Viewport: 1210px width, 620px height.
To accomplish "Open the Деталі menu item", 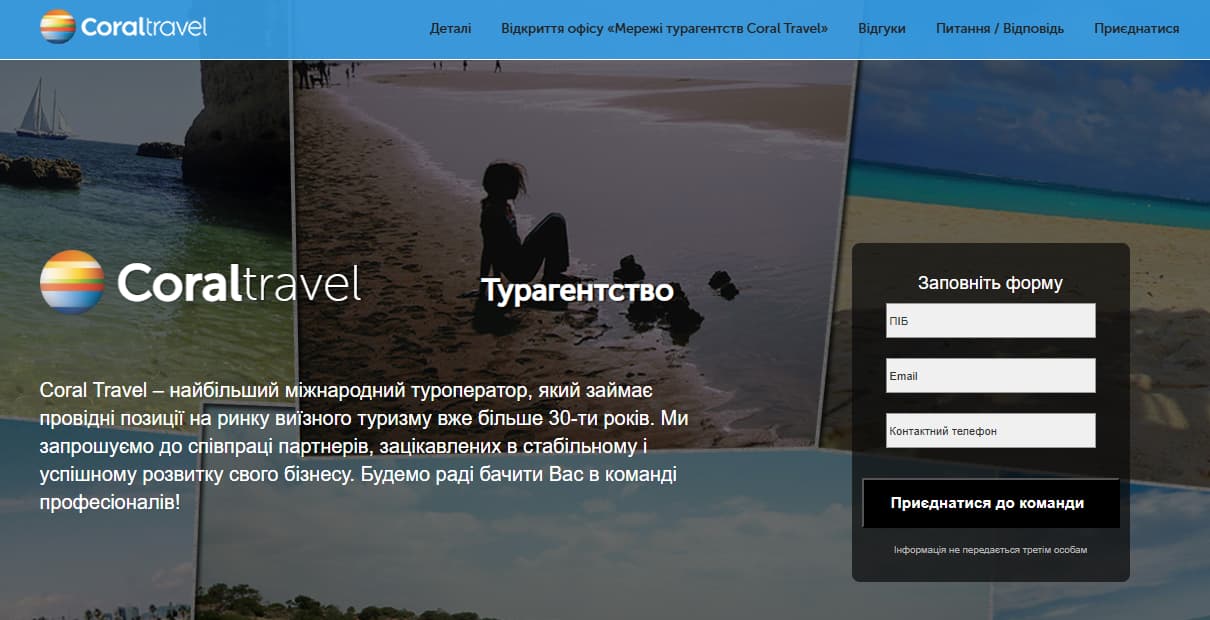I will 450,28.
